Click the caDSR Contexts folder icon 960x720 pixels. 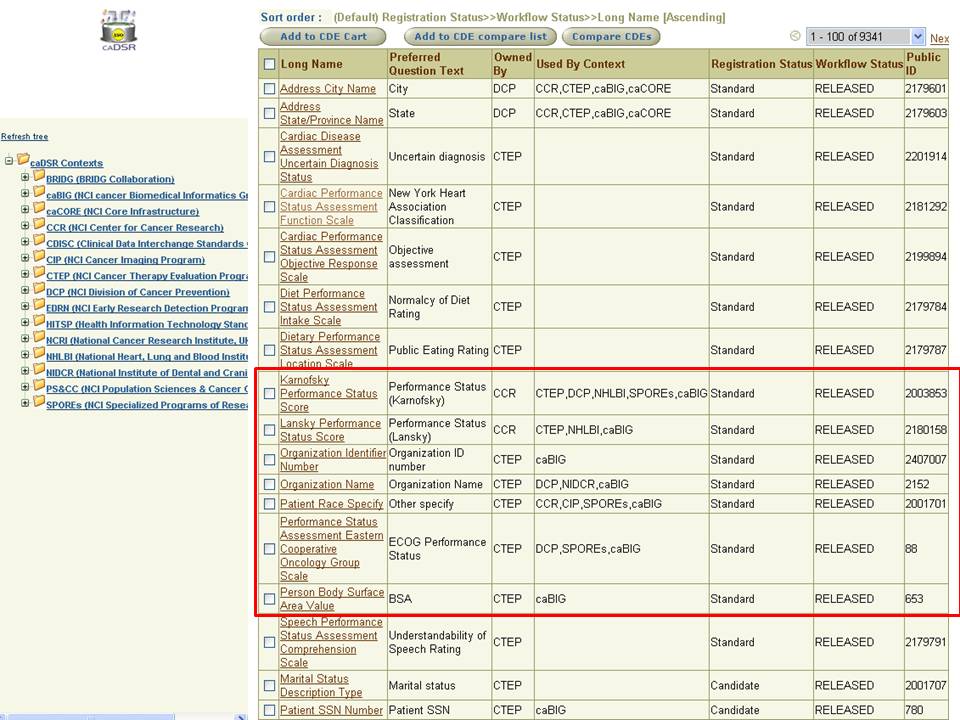click(23, 160)
